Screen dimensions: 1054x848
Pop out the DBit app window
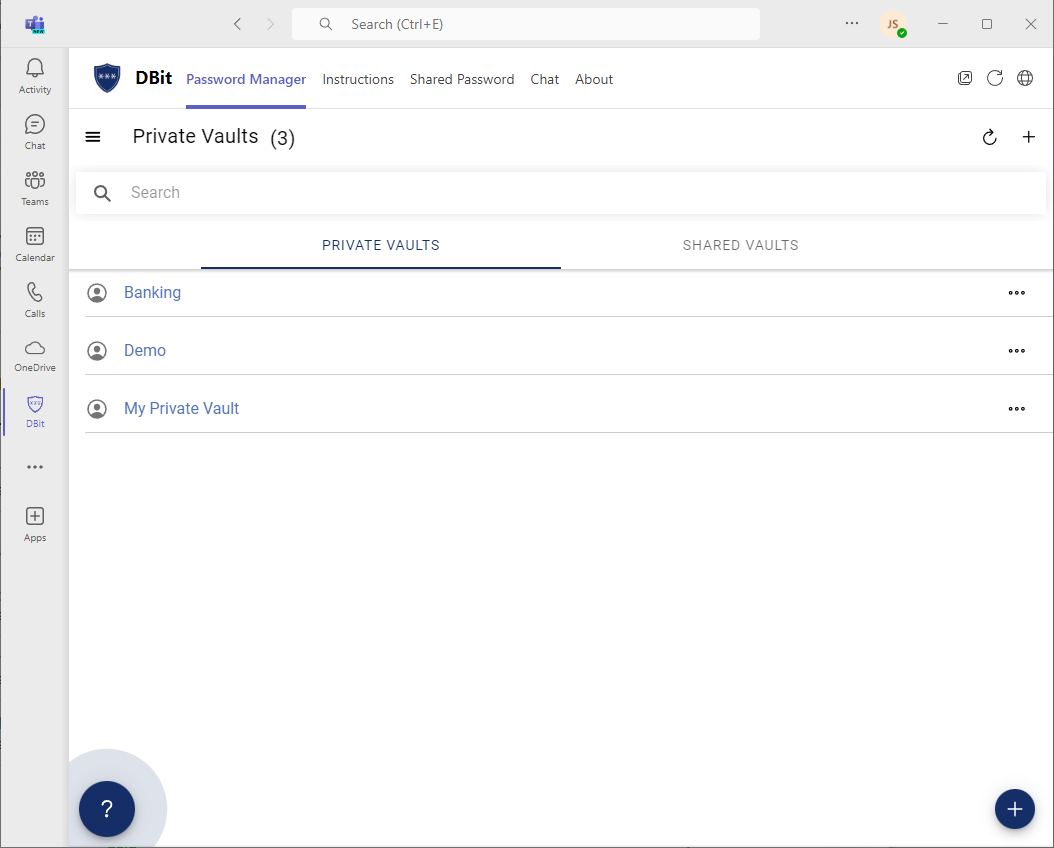(965, 78)
